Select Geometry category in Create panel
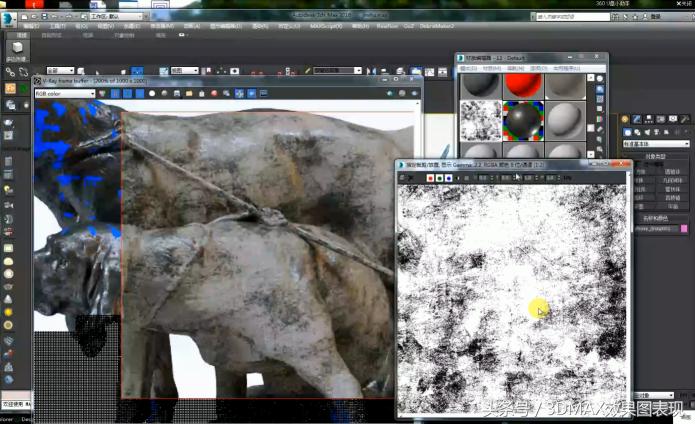The height and width of the screenshot is (424, 695). coord(628,132)
